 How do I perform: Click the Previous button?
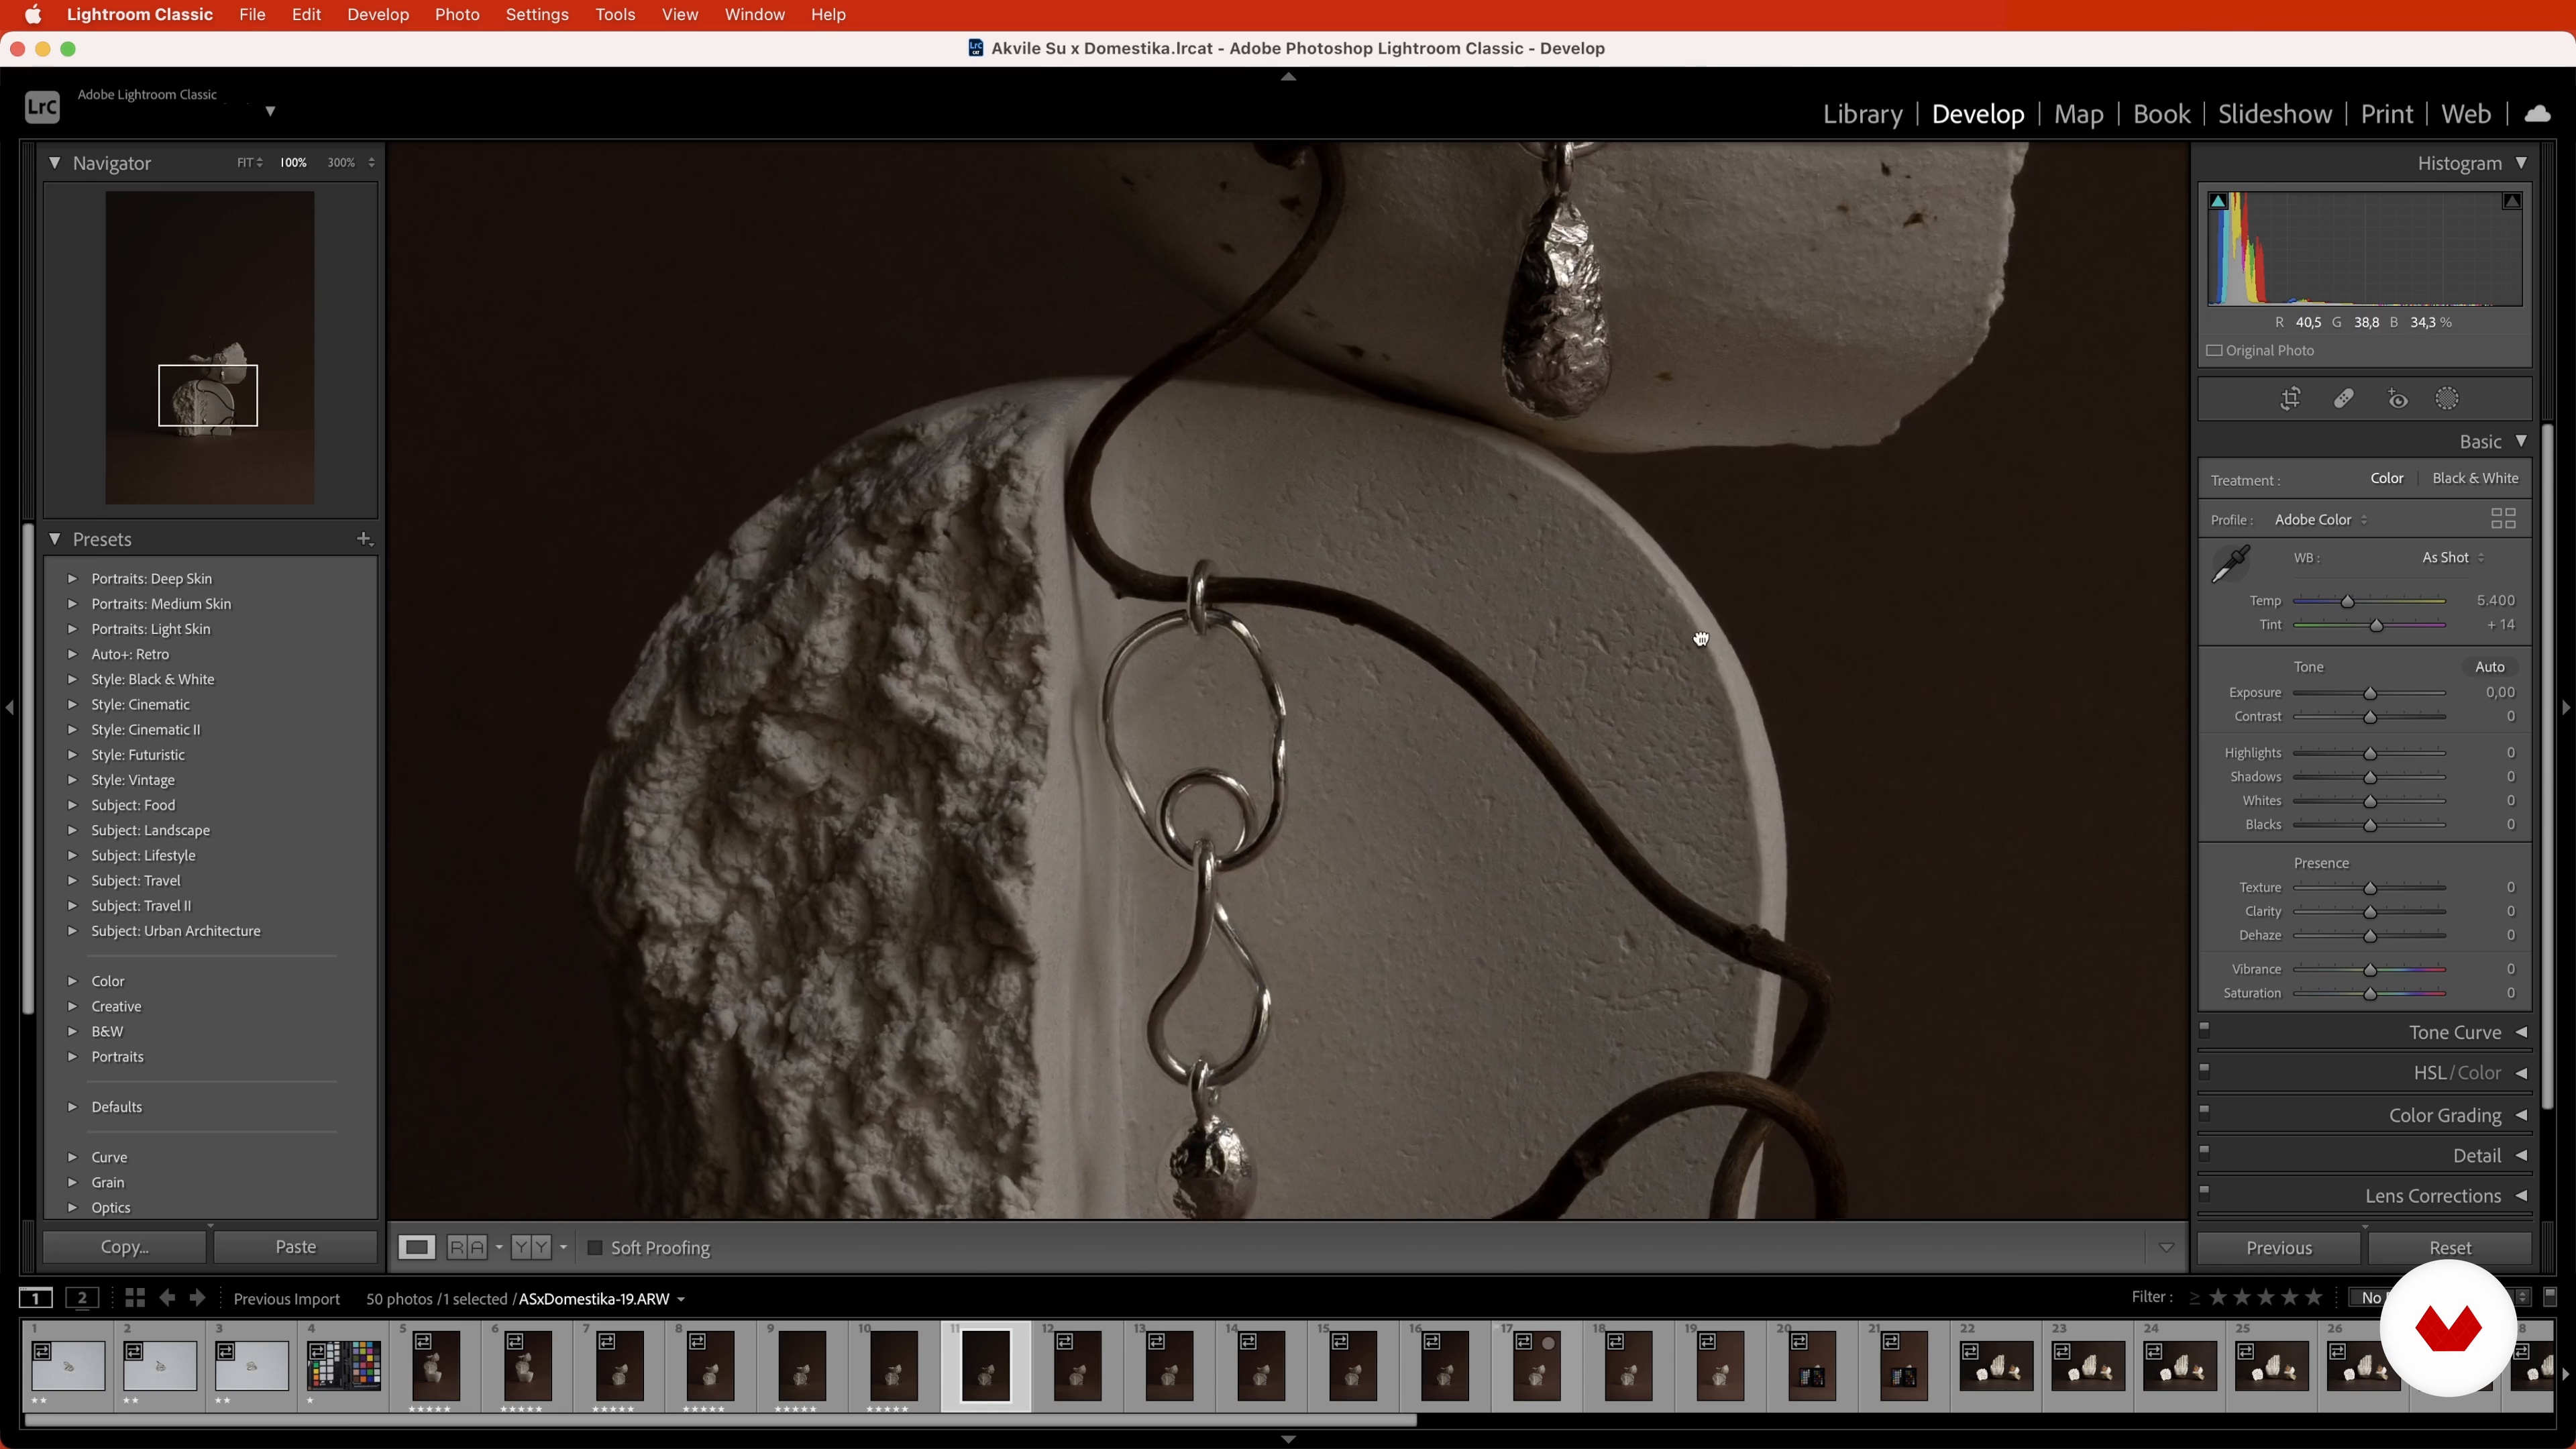click(2279, 1248)
